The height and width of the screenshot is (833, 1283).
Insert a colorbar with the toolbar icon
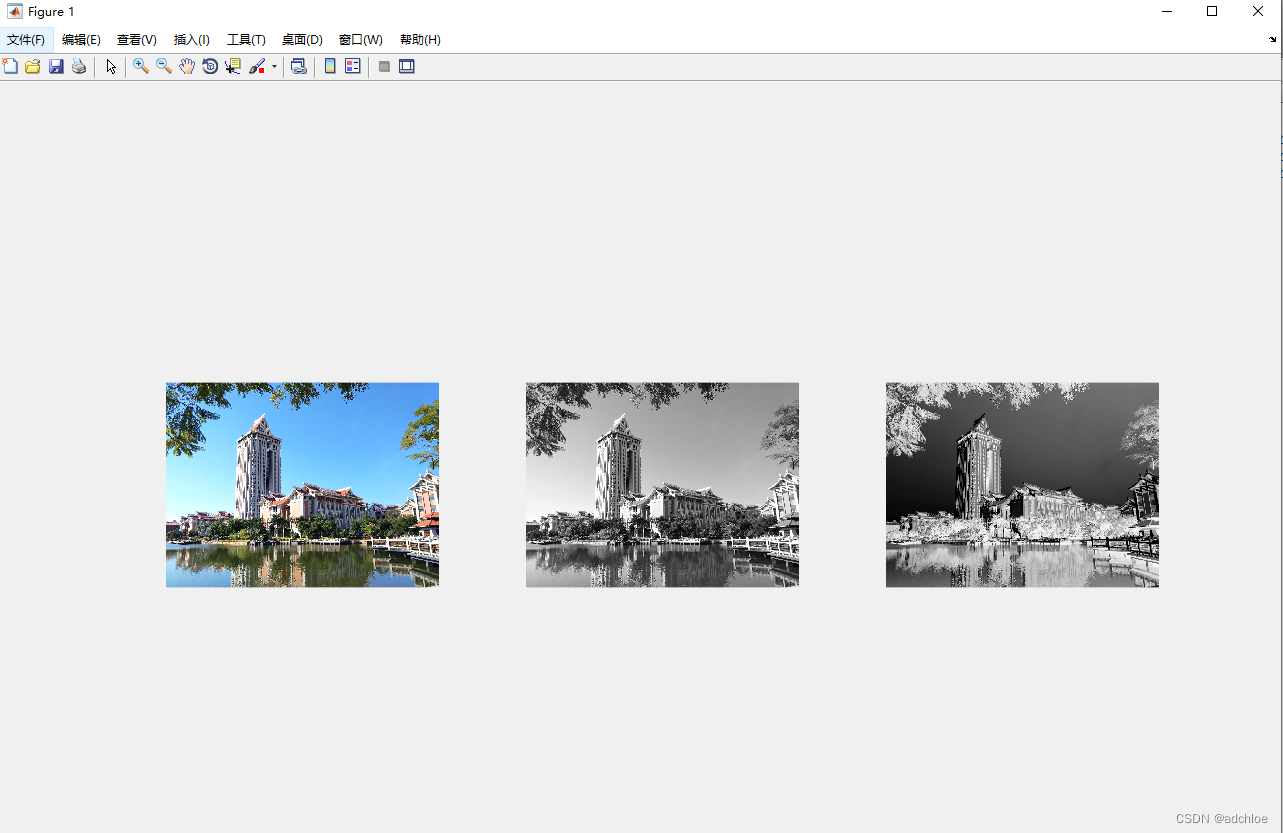pos(330,66)
